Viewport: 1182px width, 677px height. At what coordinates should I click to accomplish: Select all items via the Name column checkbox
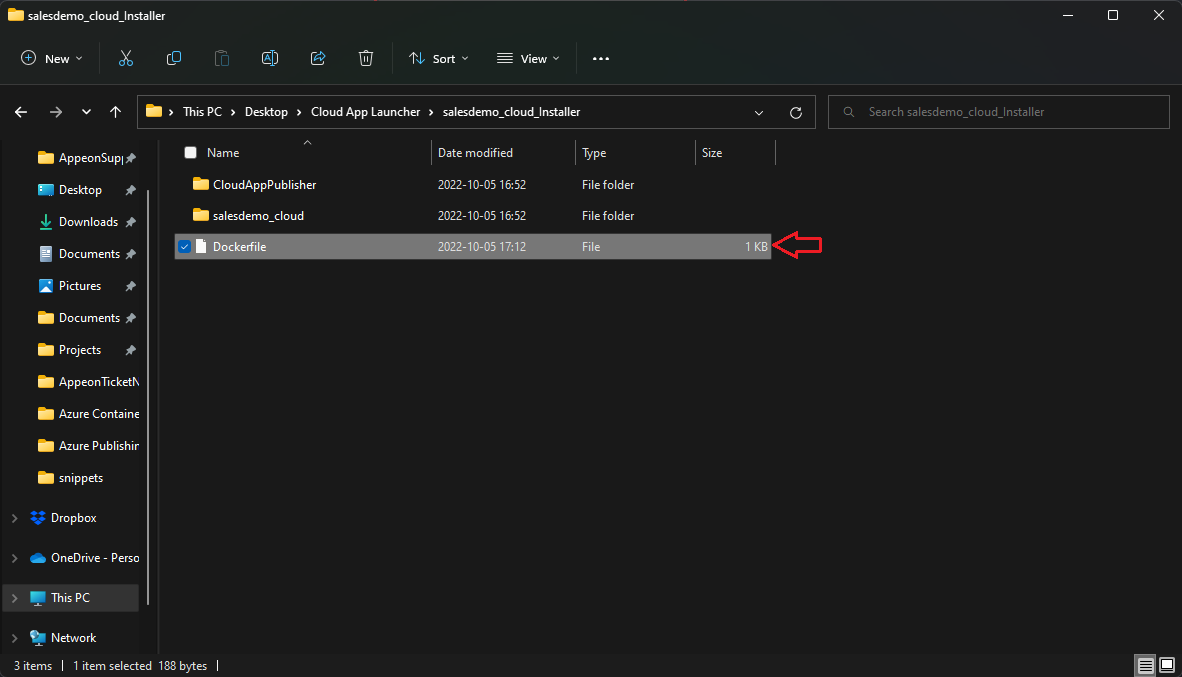pyautogui.click(x=190, y=152)
